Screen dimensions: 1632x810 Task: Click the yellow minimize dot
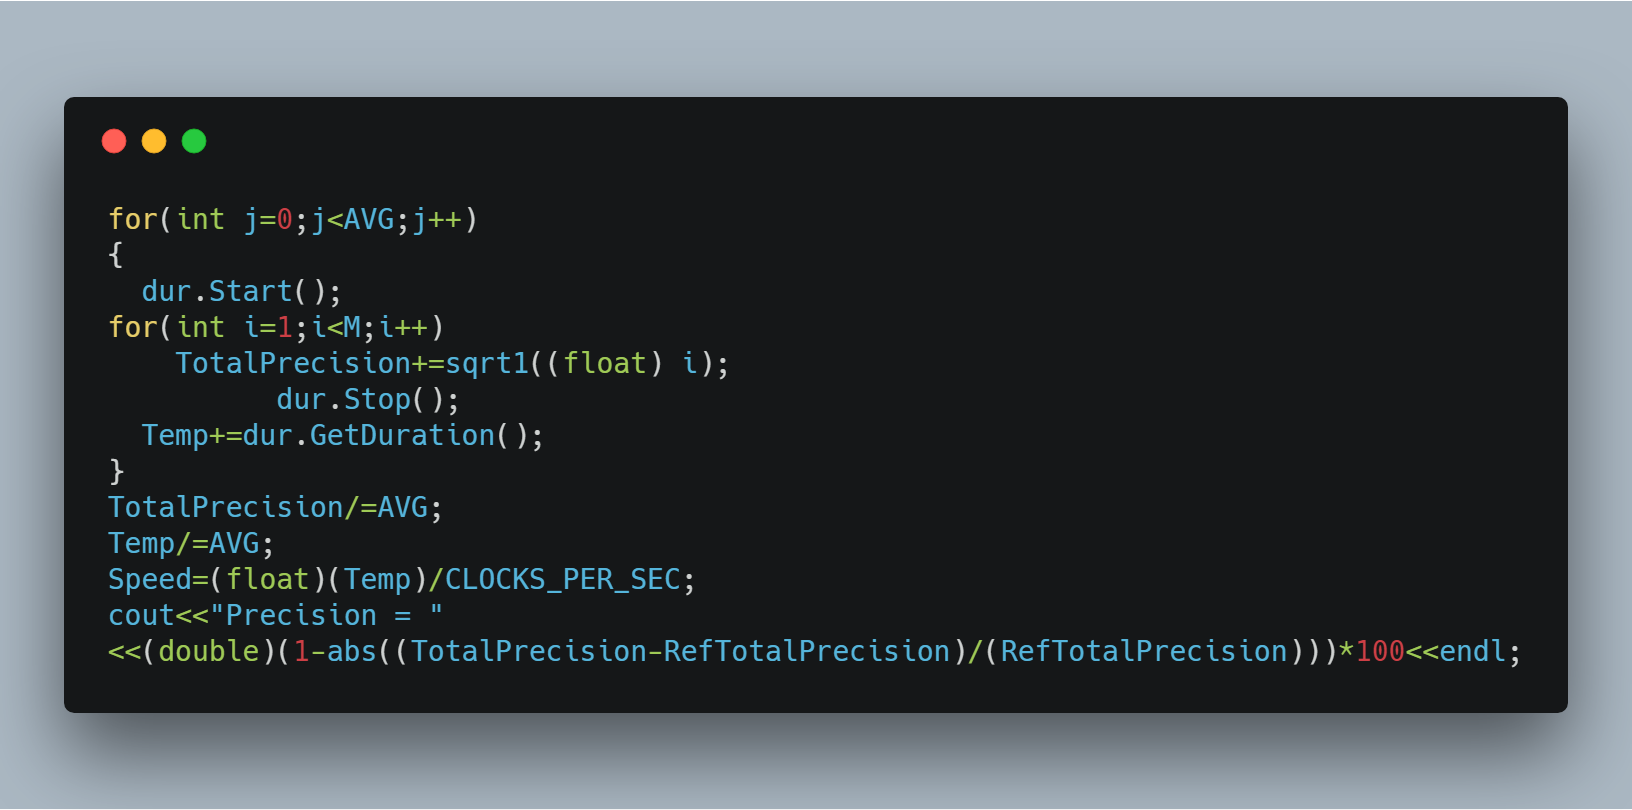154,141
